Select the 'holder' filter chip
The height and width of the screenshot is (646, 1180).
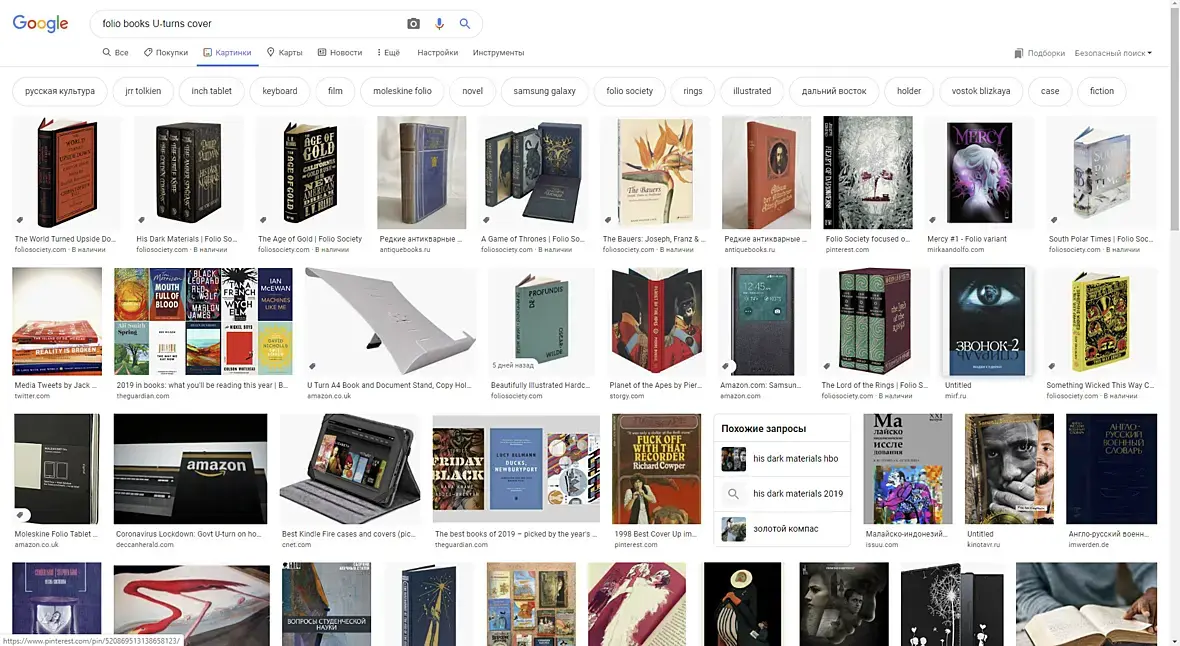(909, 91)
